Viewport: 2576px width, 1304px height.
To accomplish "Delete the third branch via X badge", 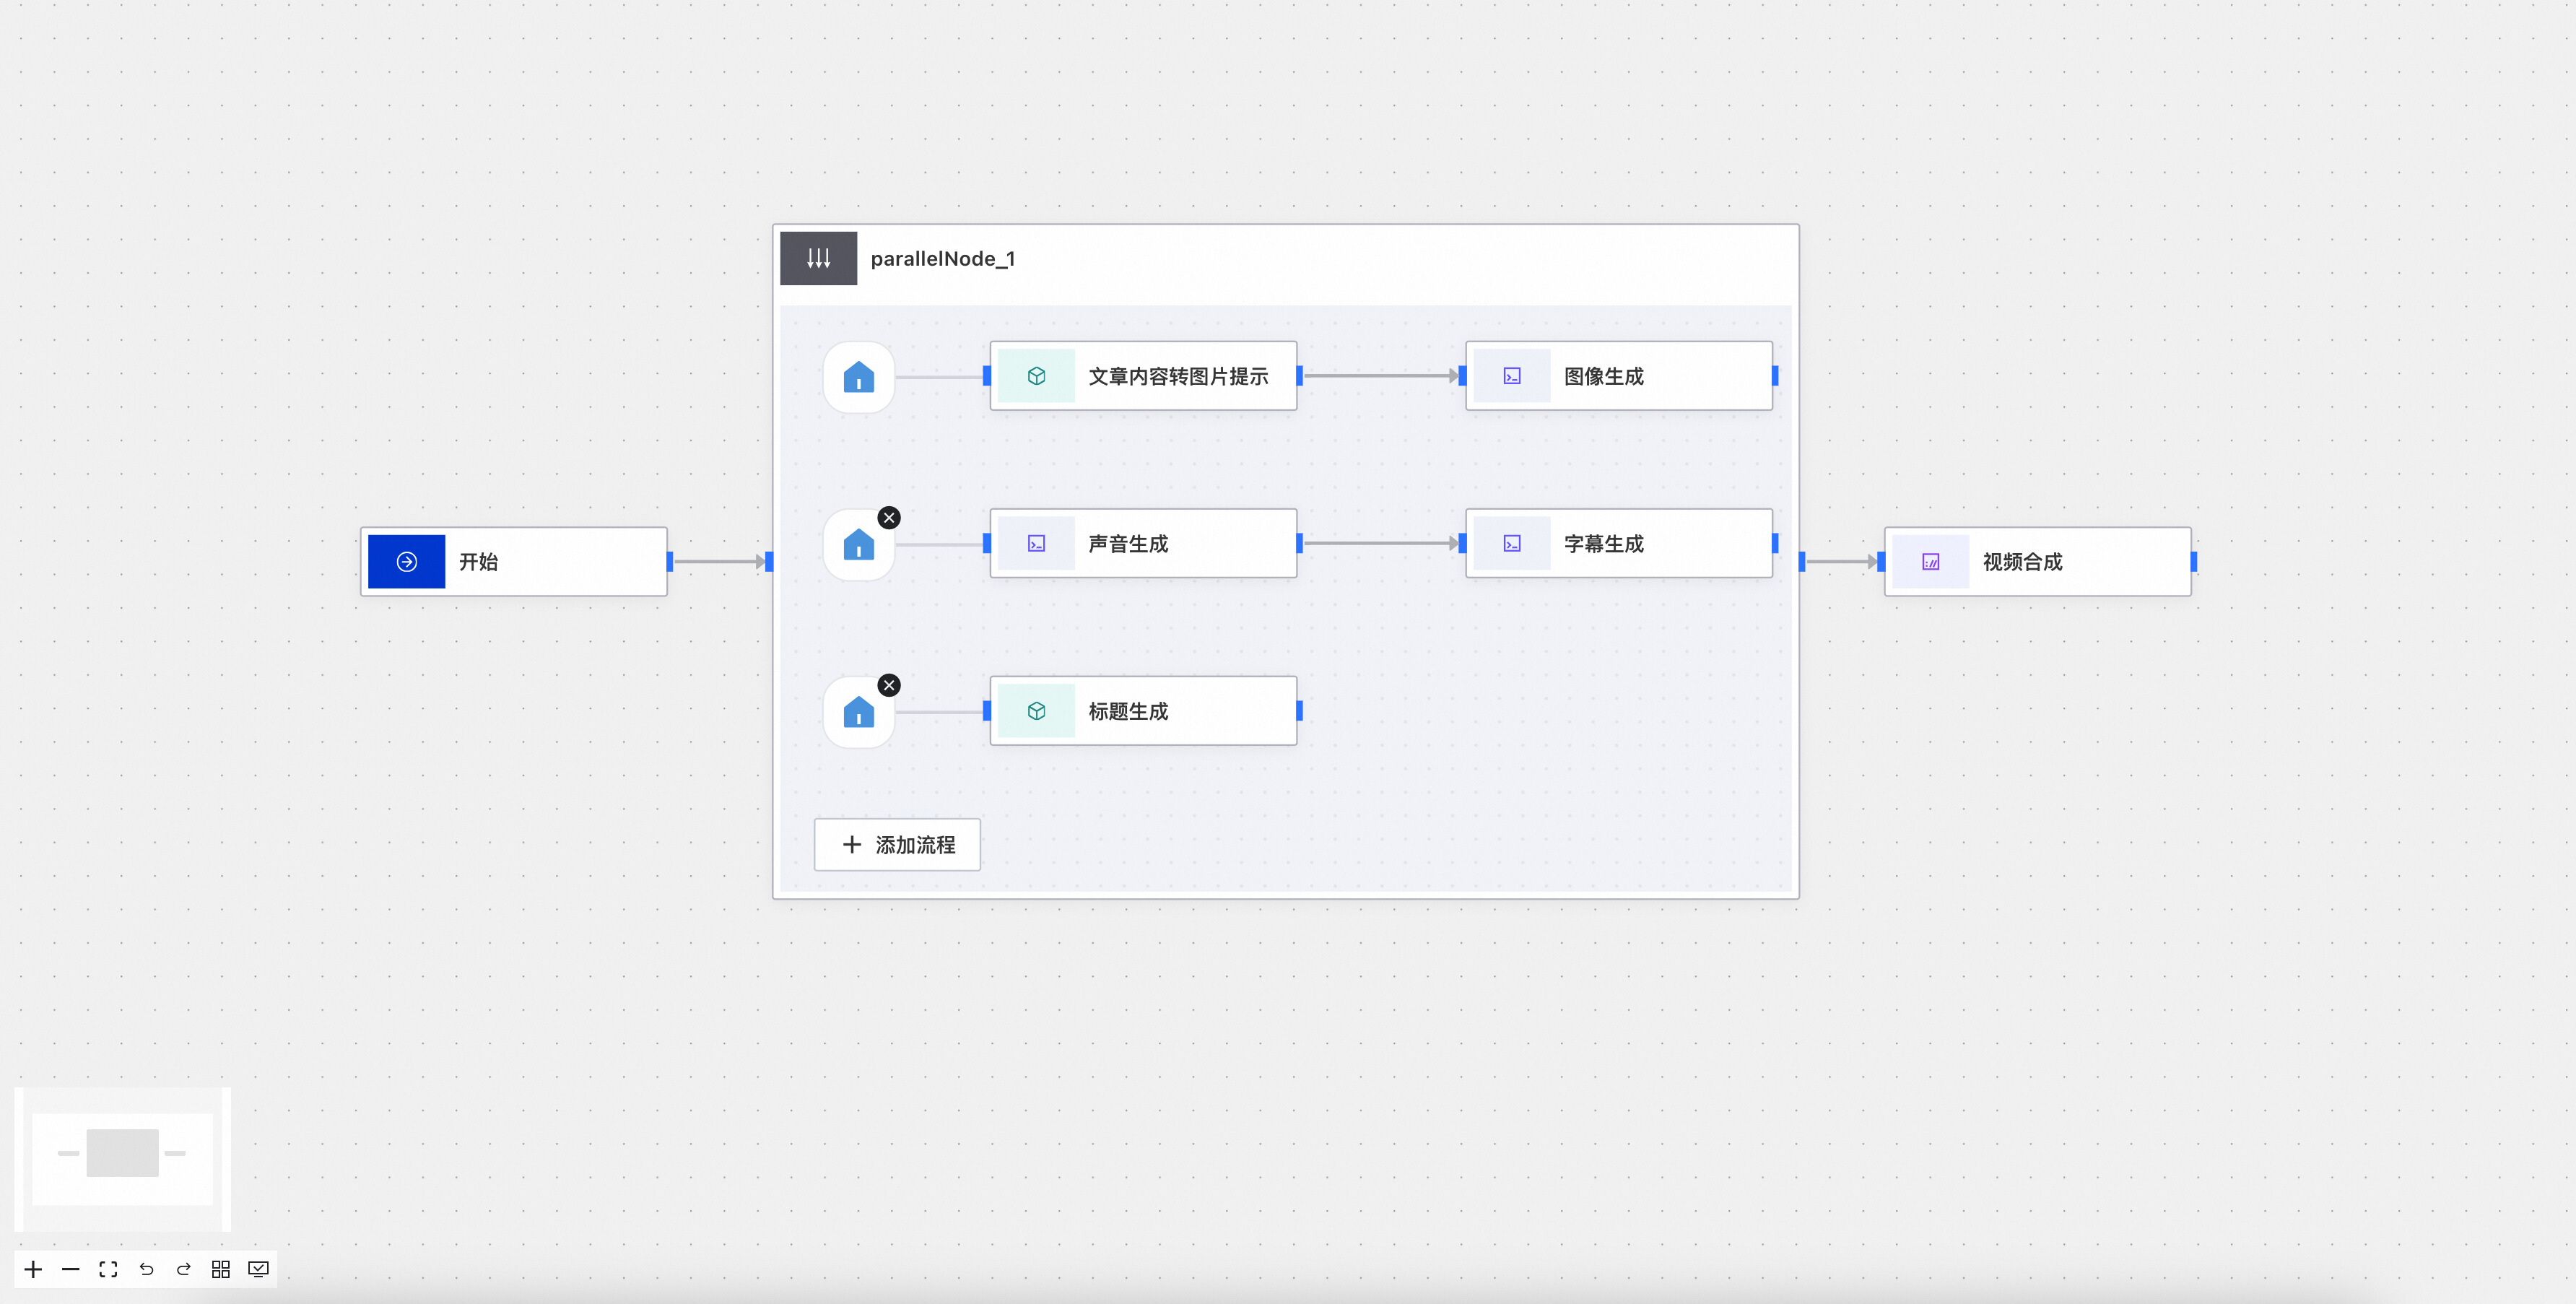I will pyautogui.click(x=889, y=685).
